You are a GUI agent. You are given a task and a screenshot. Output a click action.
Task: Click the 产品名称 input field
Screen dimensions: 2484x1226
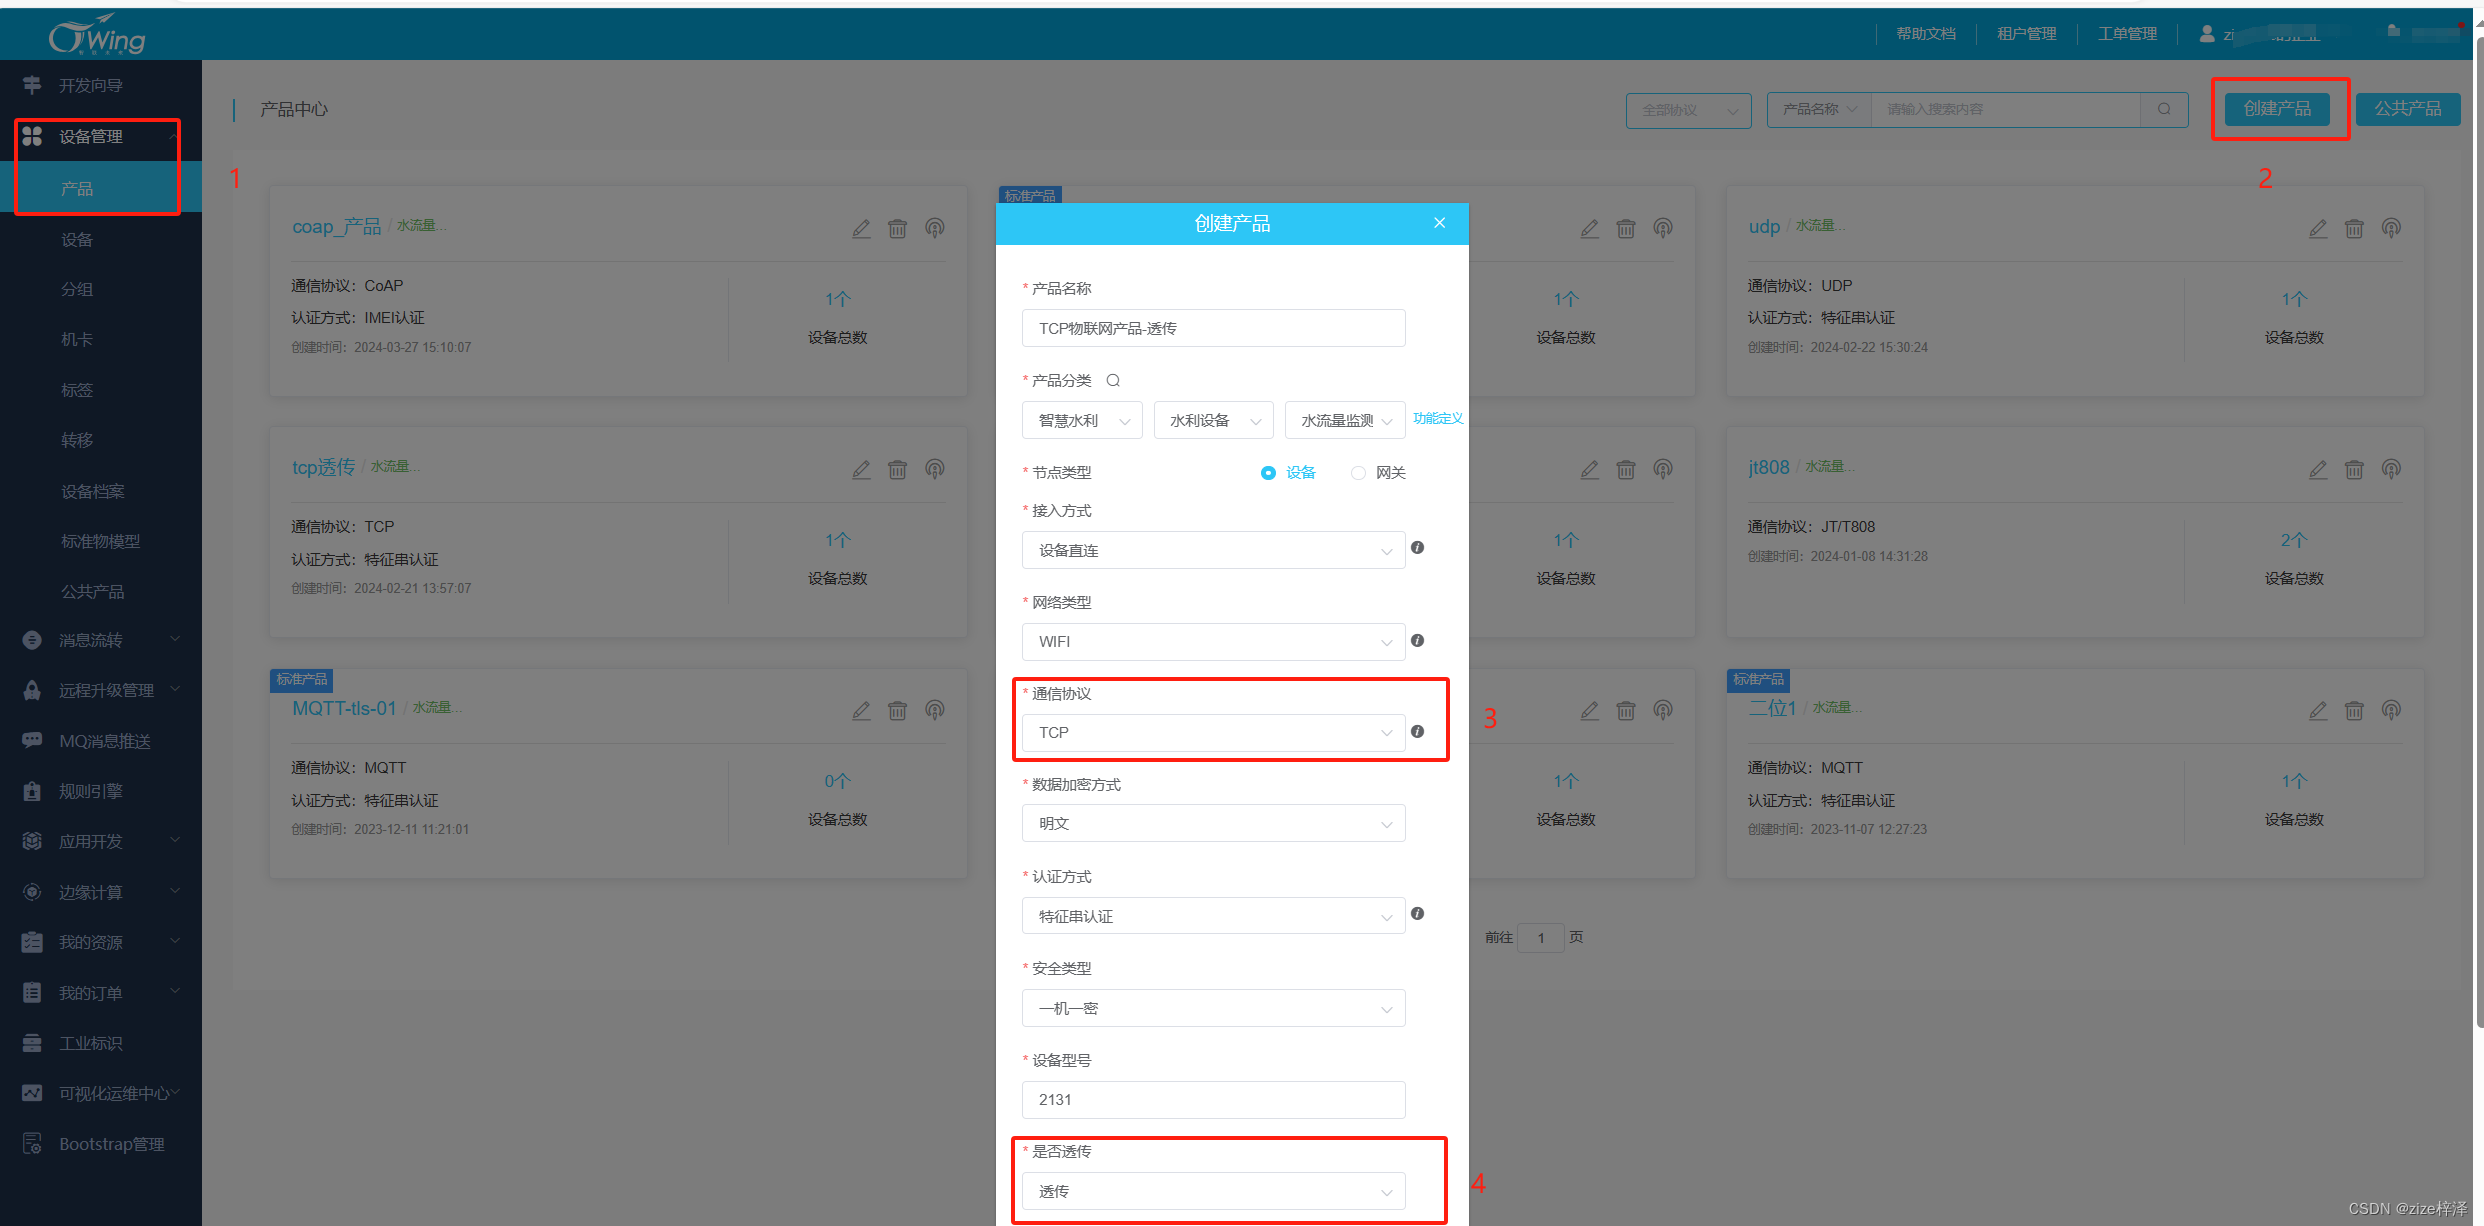[1213, 328]
